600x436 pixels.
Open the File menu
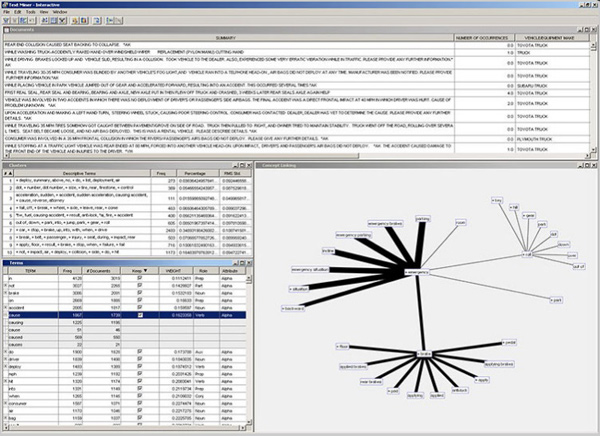7,12
